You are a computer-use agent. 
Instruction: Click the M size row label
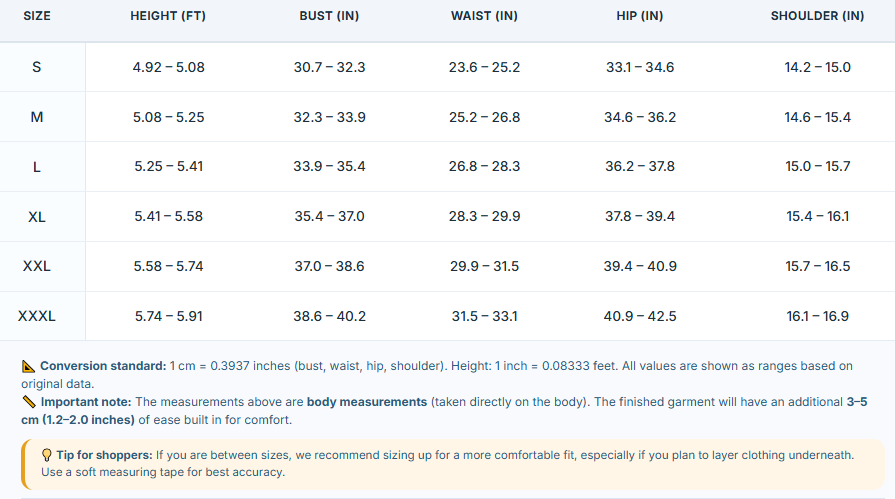[37, 117]
